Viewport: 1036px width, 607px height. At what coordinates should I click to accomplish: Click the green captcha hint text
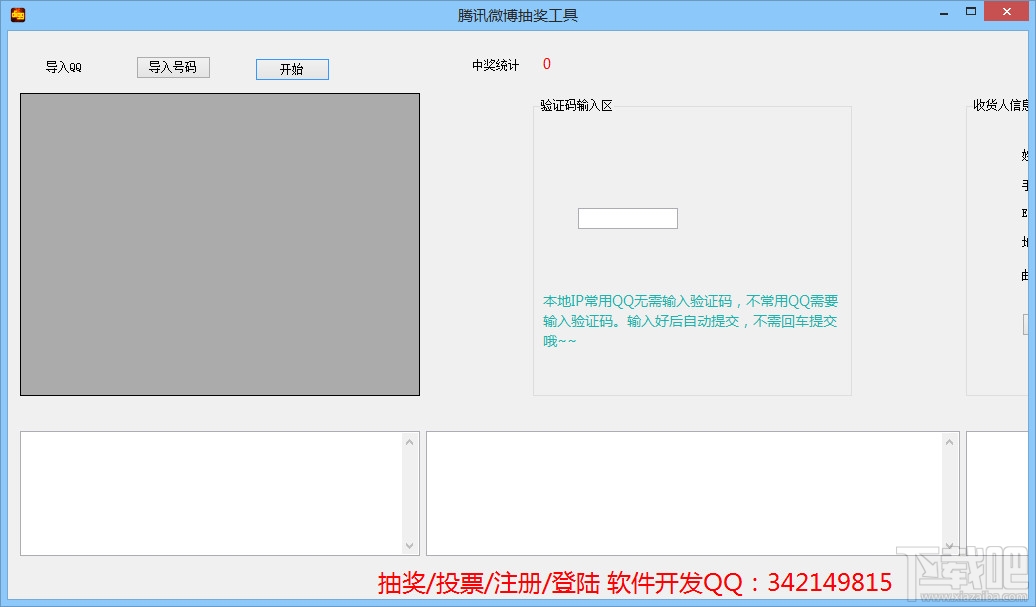(x=690, y=321)
